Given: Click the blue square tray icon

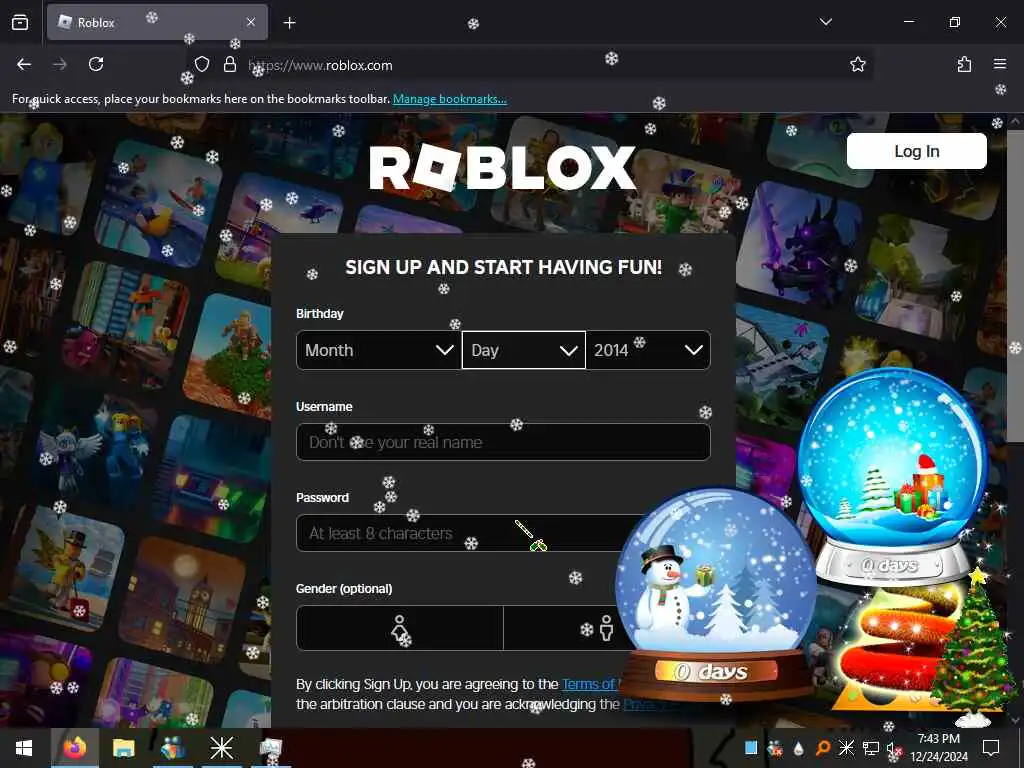Looking at the screenshot, I should coord(751,748).
